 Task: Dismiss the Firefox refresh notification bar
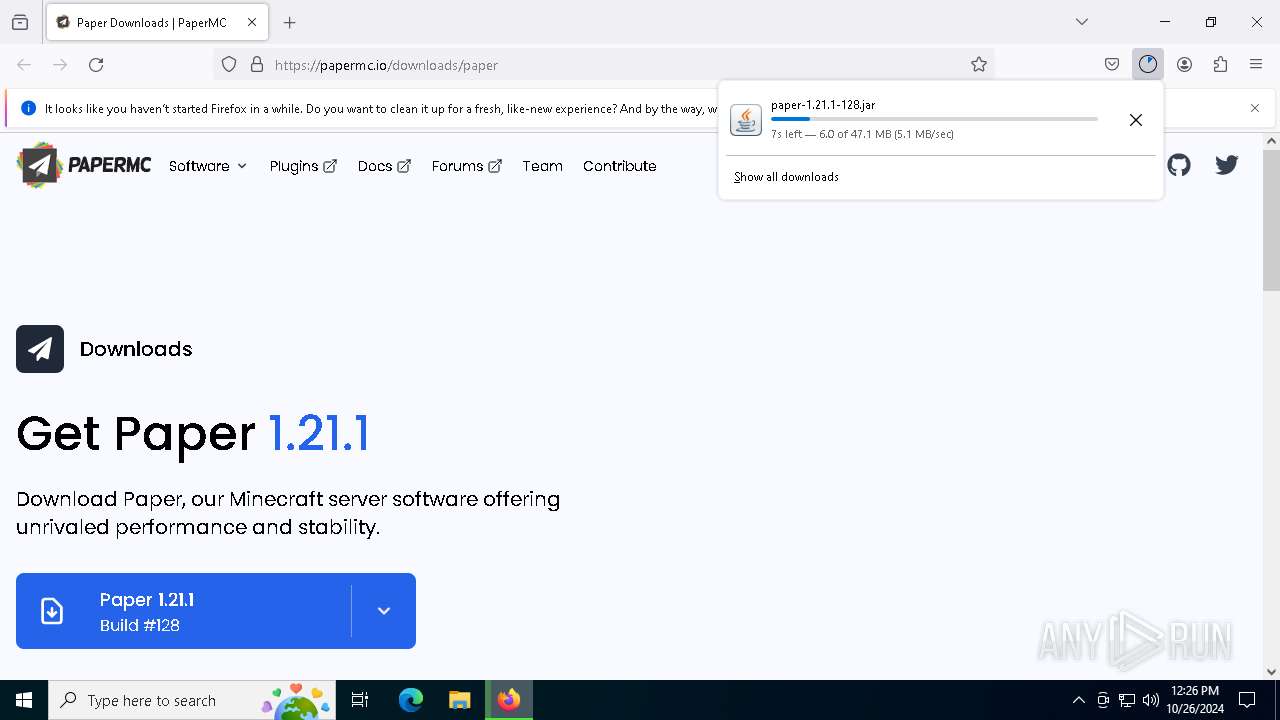pyautogui.click(x=1255, y=108)
